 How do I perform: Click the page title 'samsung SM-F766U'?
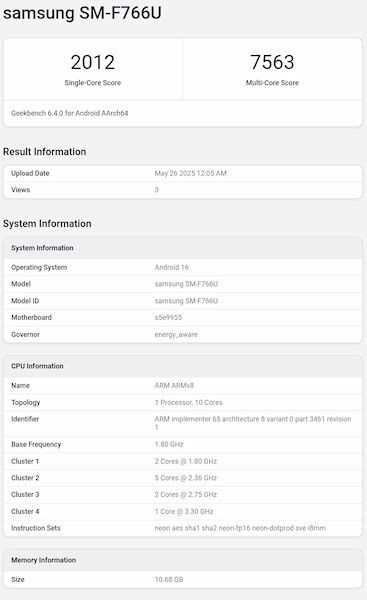pos(82,13)
